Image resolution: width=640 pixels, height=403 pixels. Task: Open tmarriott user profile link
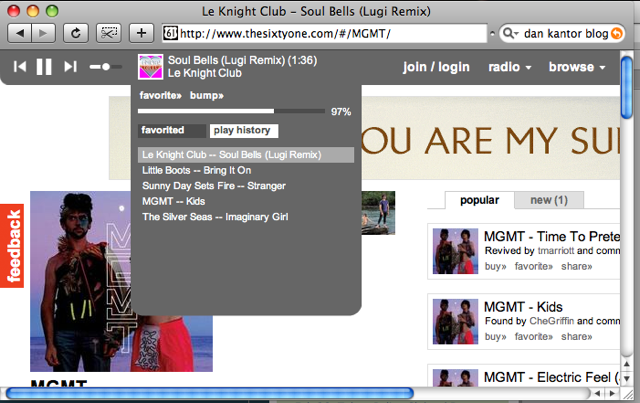coord(556,251)
